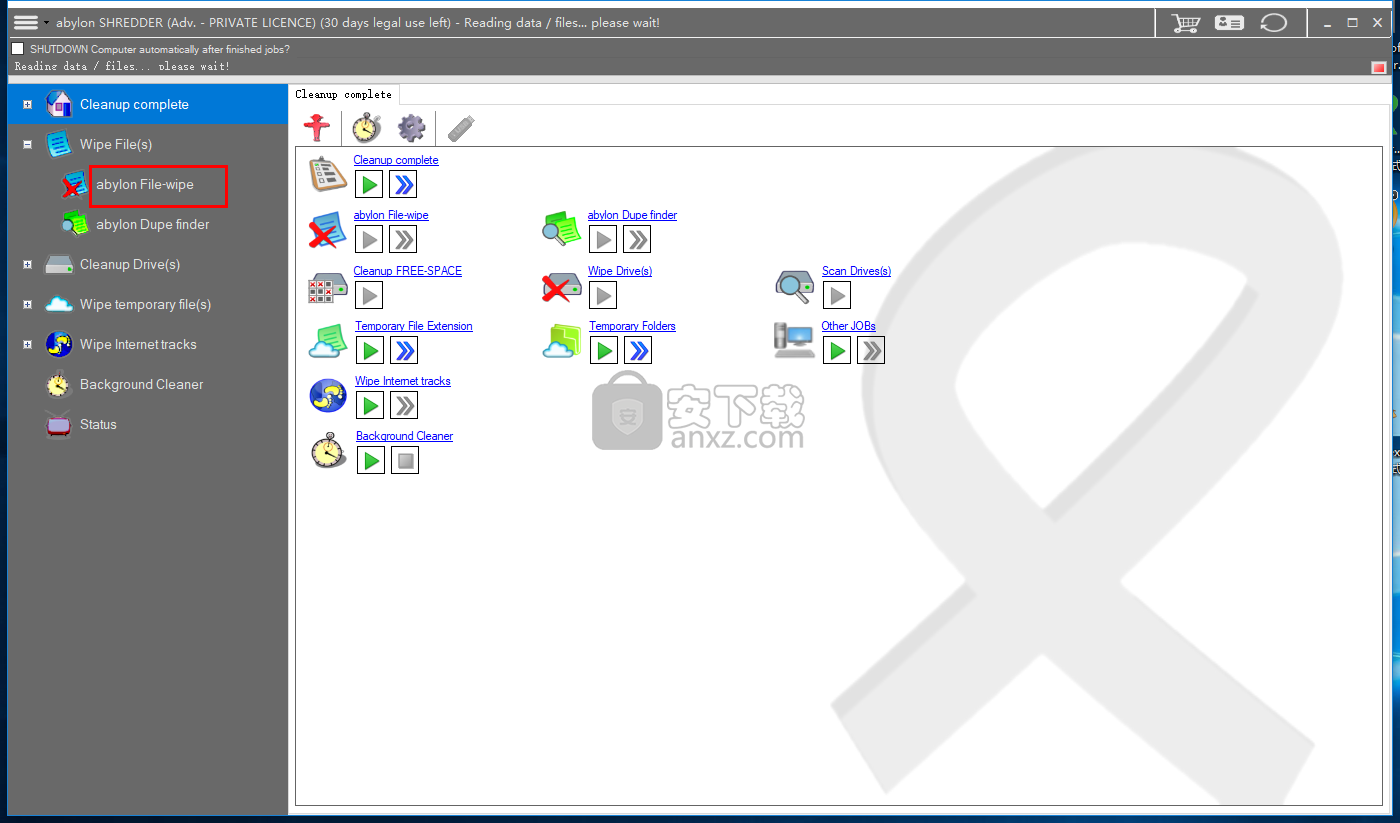Collapse the Wipe File(s) tree node
Image resolution: width=1400 pixels, height=823 pixels.
[x=28, y=144]
